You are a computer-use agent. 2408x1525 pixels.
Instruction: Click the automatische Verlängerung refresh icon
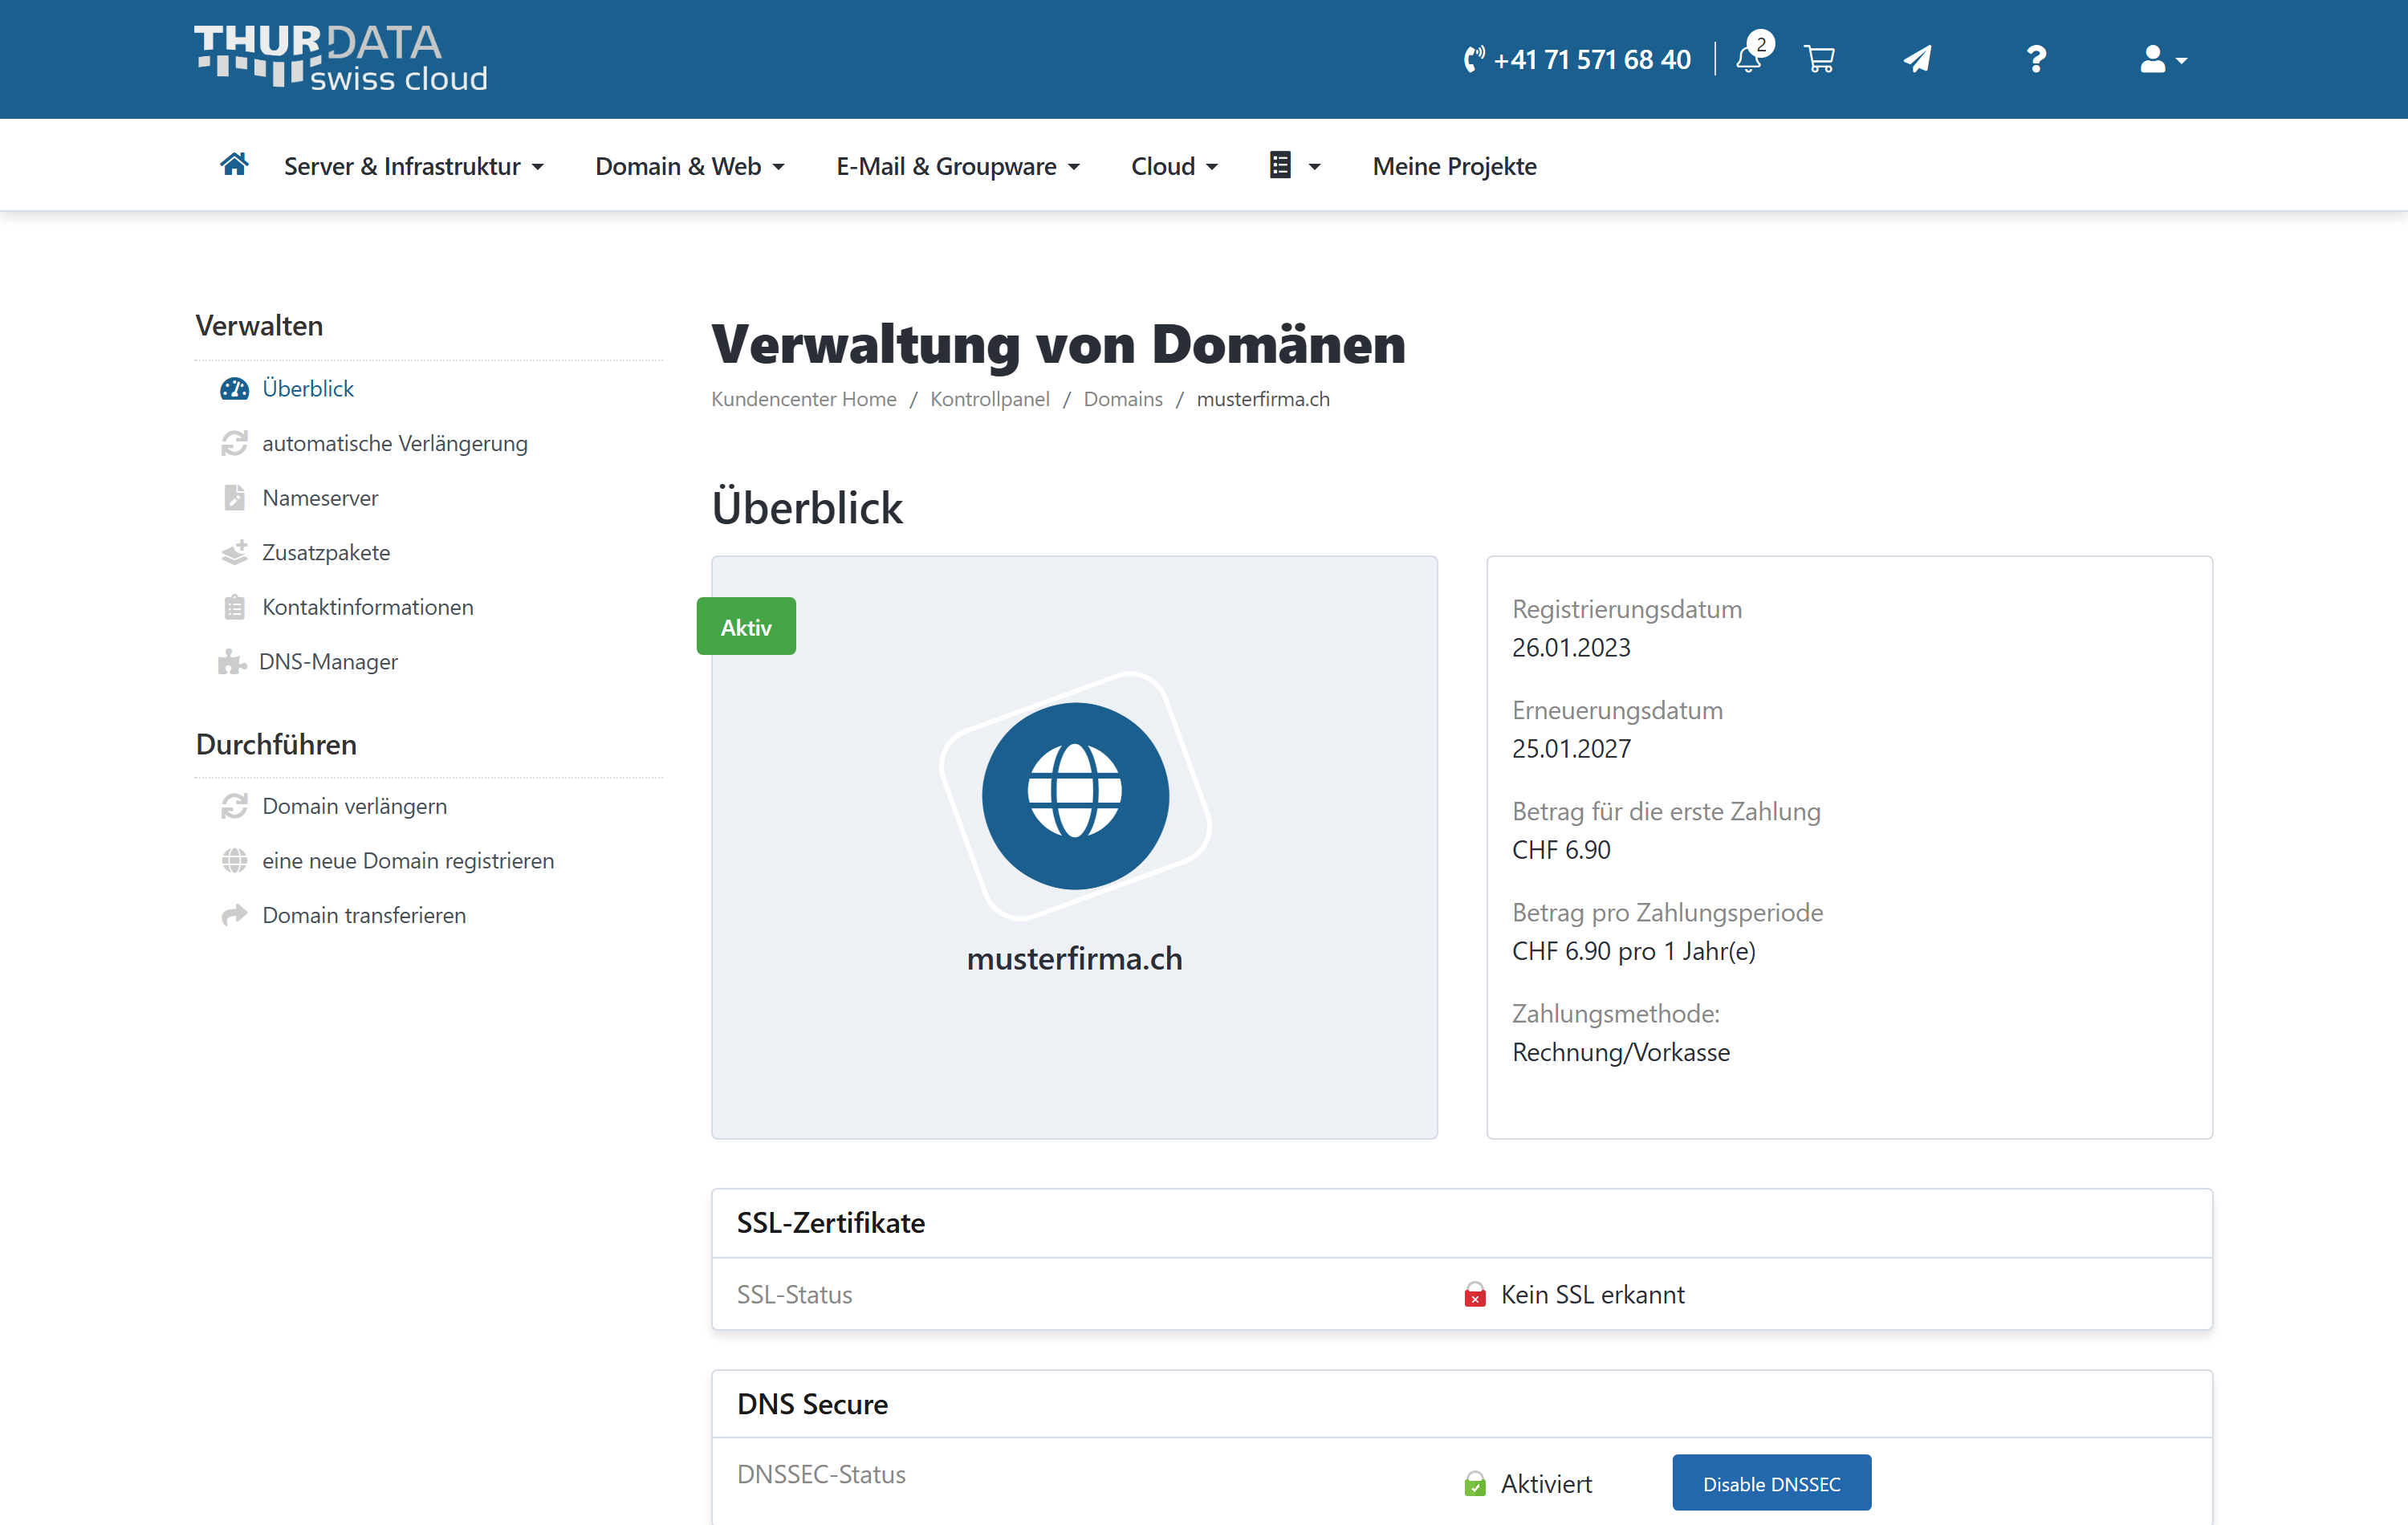234,443
